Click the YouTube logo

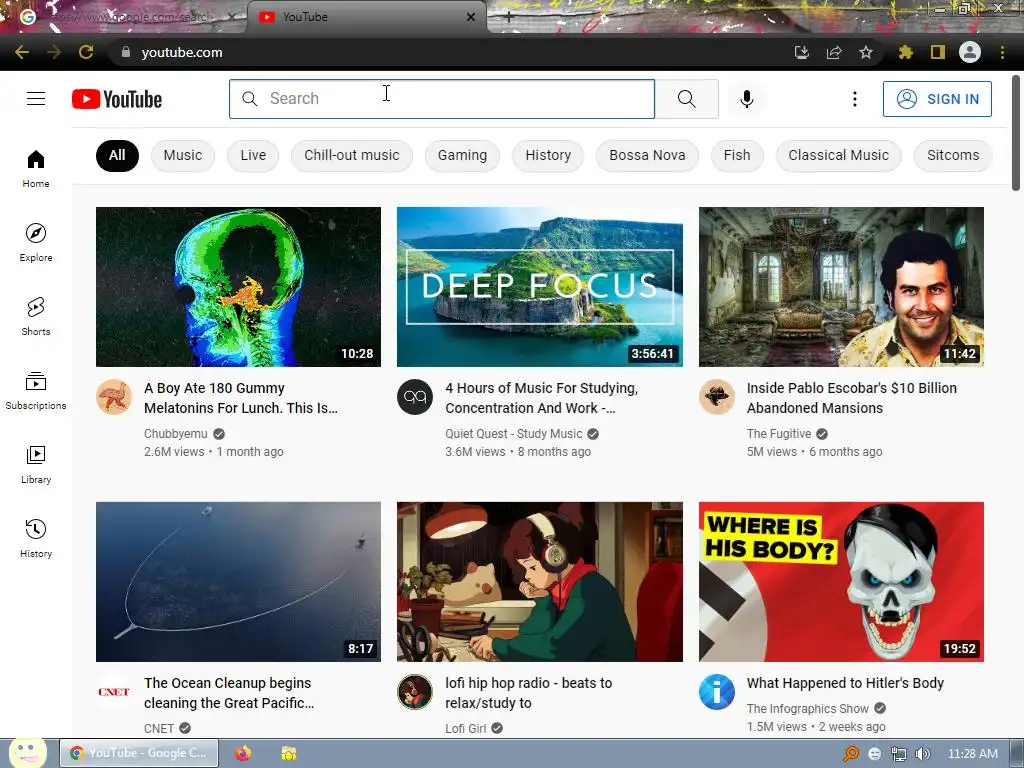pos(117,99)
